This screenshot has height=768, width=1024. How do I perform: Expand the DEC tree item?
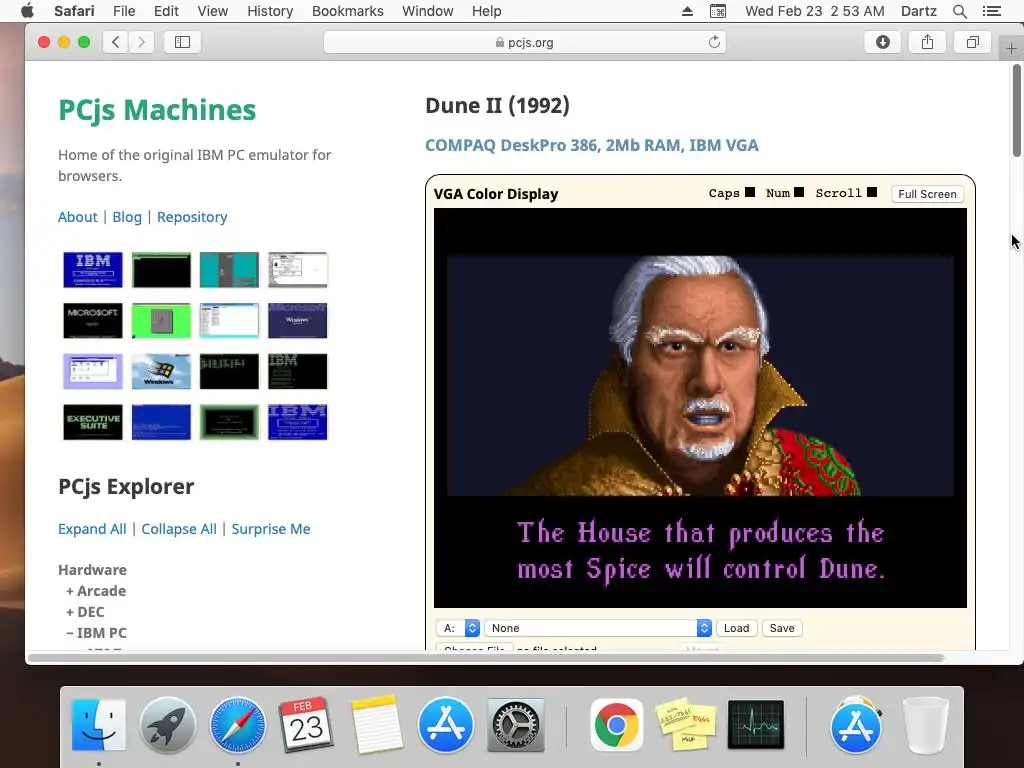[85, 612]
